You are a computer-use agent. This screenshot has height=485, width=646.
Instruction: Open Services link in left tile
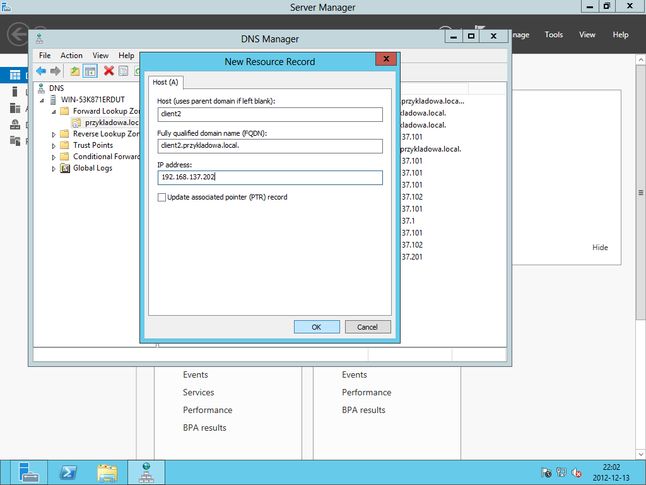pyautogui.click(x=199, y=393)
